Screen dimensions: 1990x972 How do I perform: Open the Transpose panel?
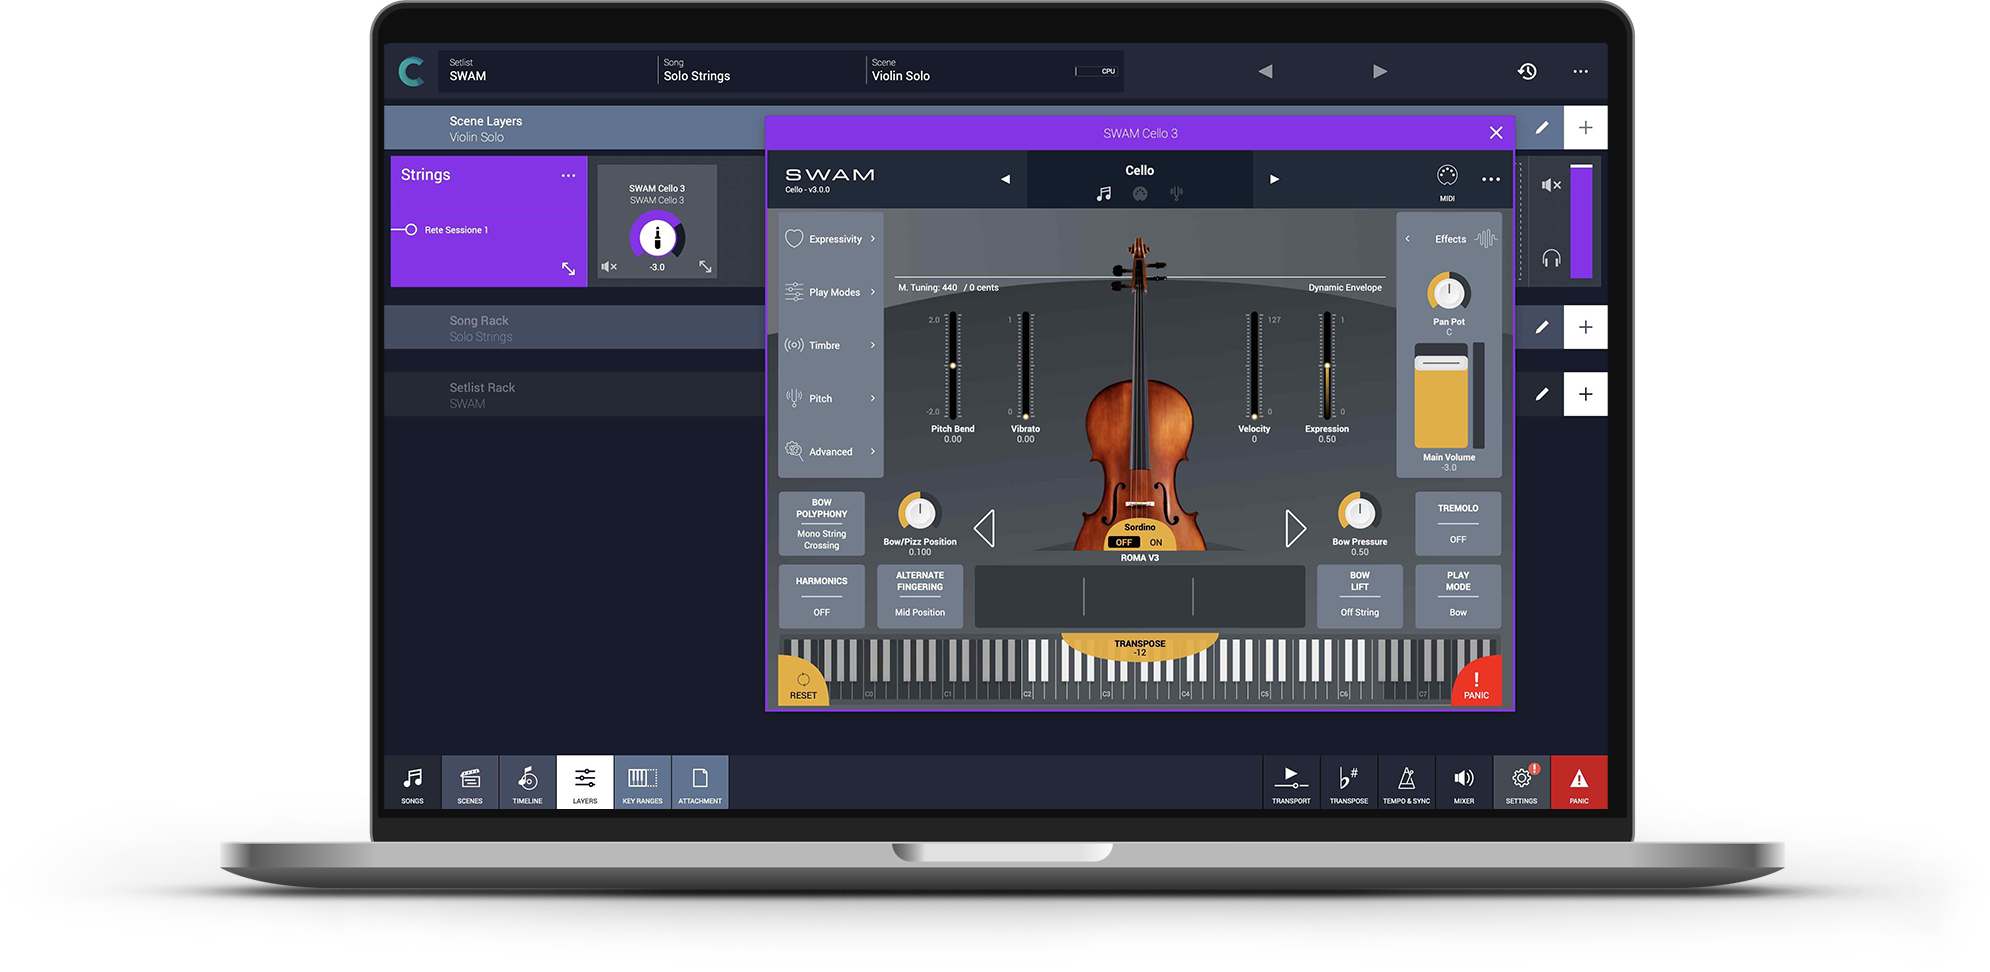pyautogui.click(x=1348, y=784)
